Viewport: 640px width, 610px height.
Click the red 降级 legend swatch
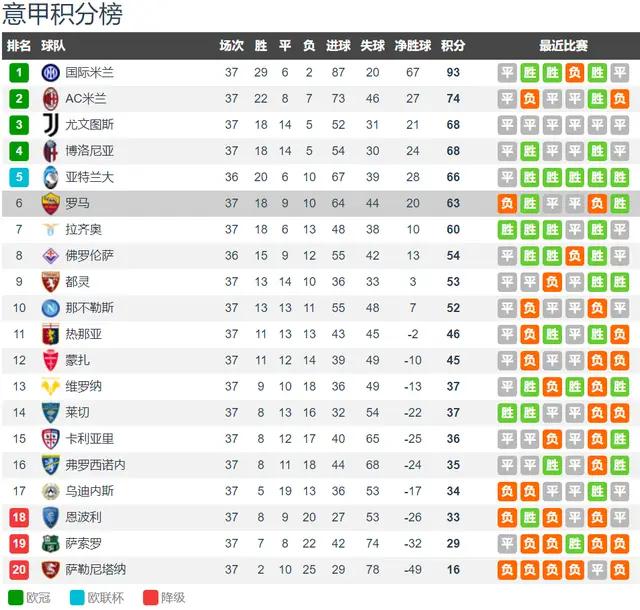click(x=150, y=598)
